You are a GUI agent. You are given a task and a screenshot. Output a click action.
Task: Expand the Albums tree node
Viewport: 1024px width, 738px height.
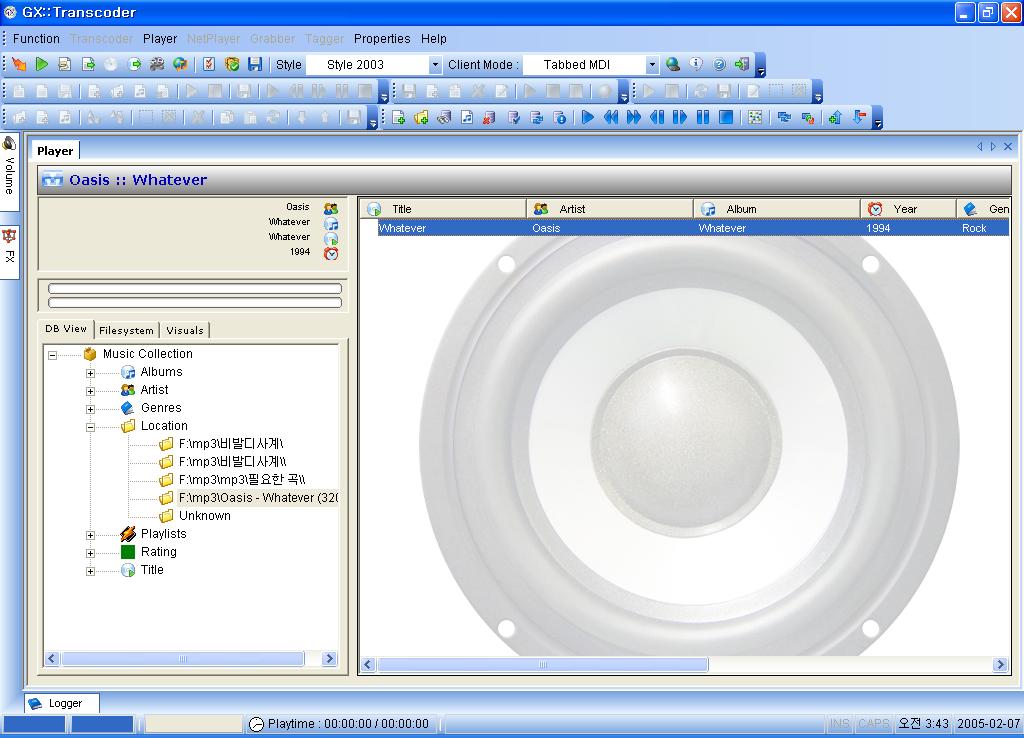[90, 372]
